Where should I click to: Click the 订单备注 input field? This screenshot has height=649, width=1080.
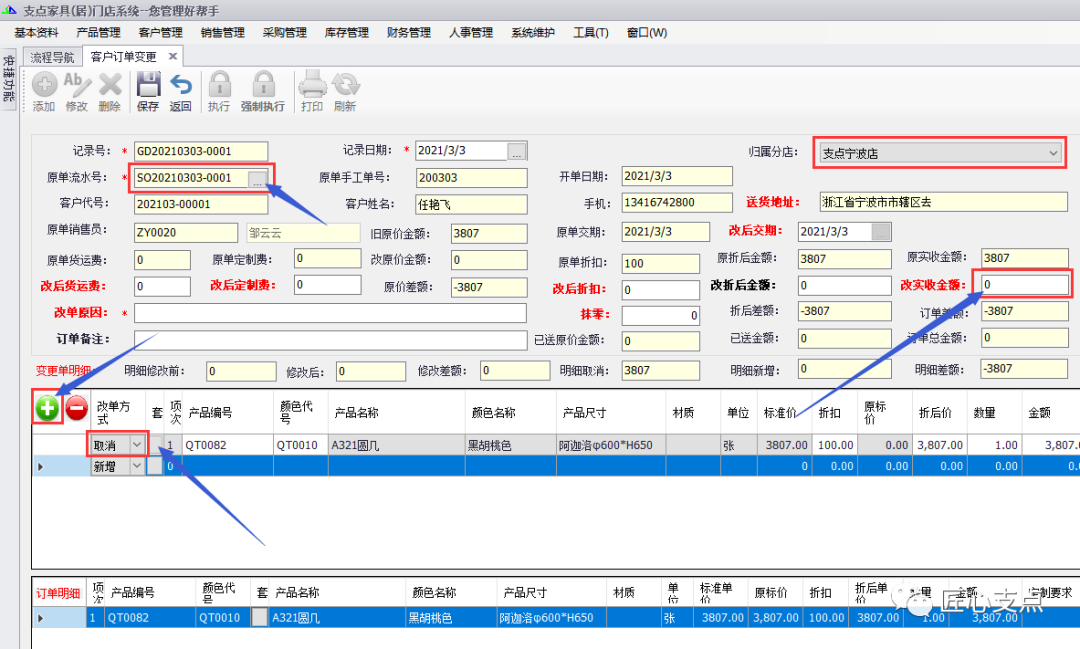(x=331, y=340)
